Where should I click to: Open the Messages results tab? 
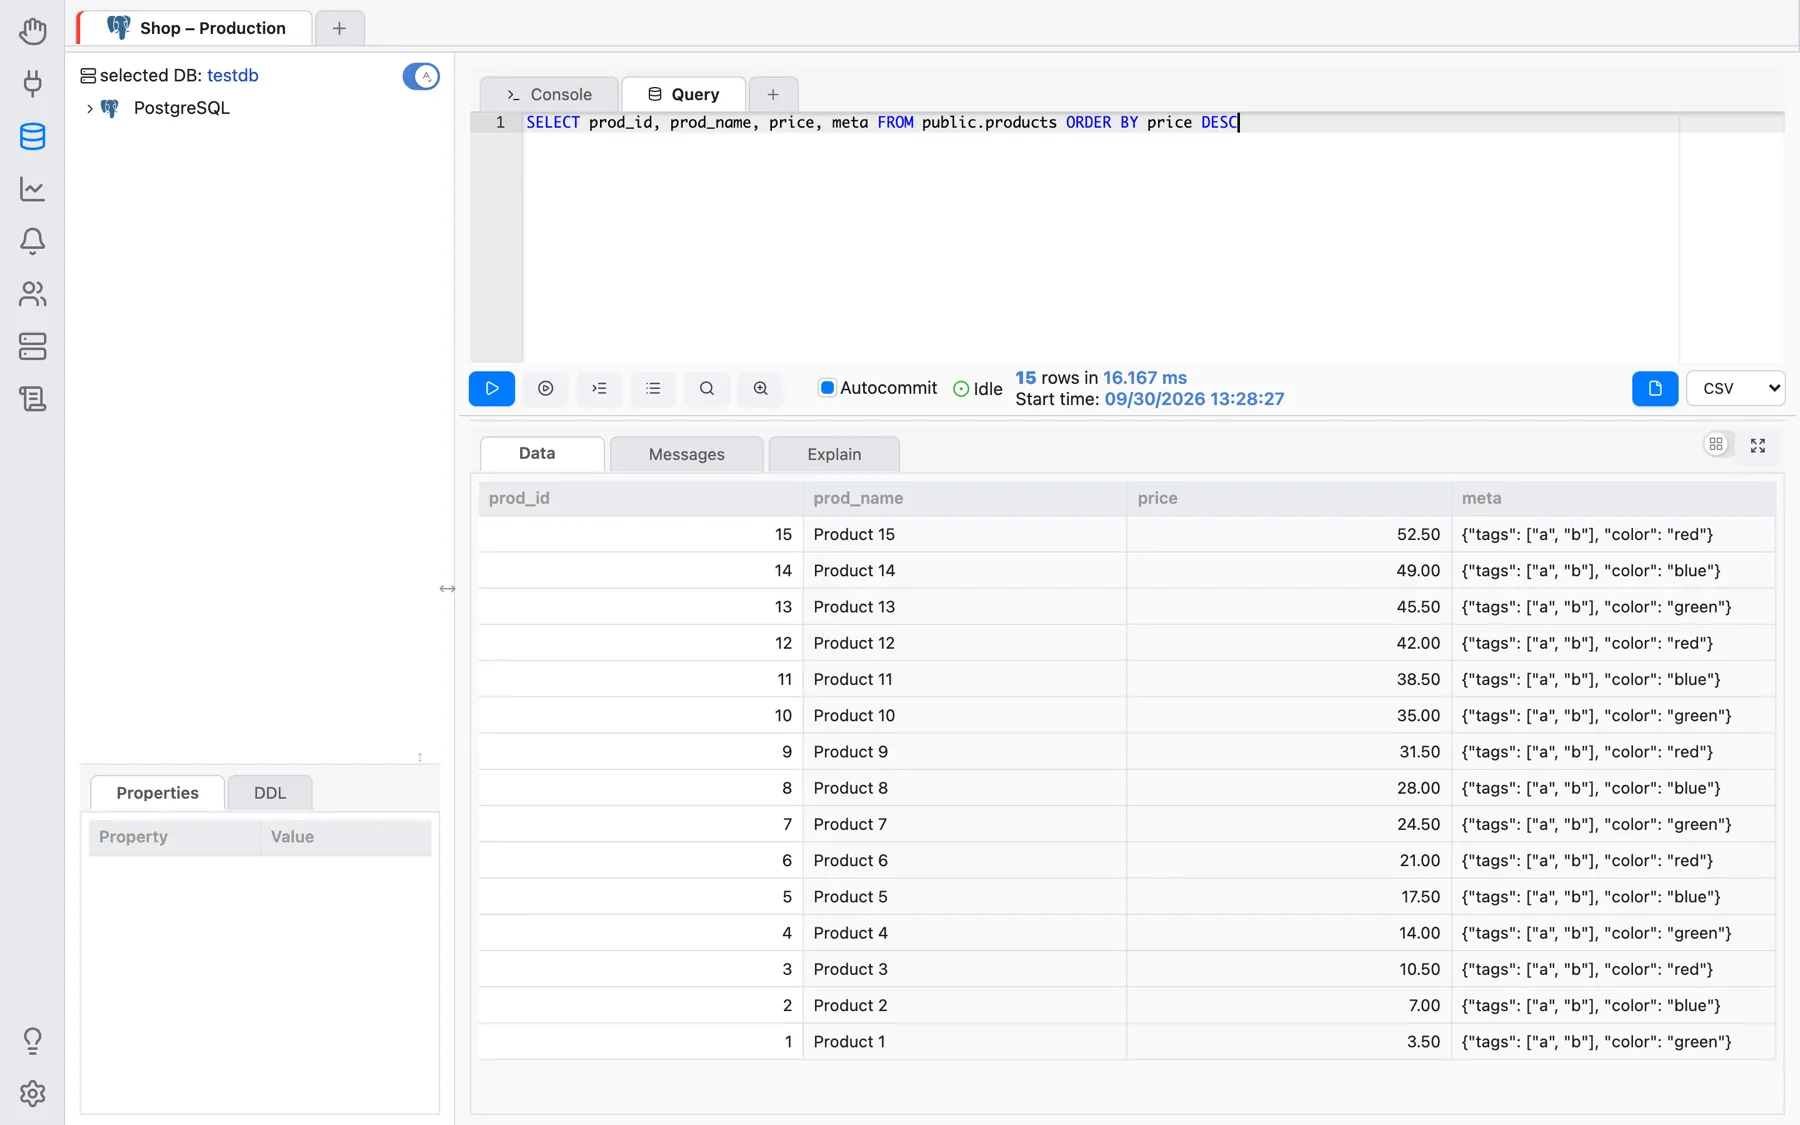(686, 454)
